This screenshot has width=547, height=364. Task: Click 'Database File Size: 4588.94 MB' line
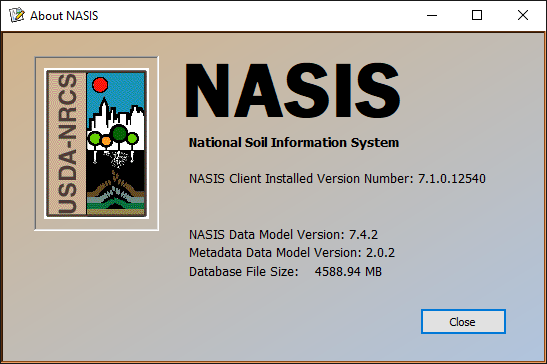point(285,272)
